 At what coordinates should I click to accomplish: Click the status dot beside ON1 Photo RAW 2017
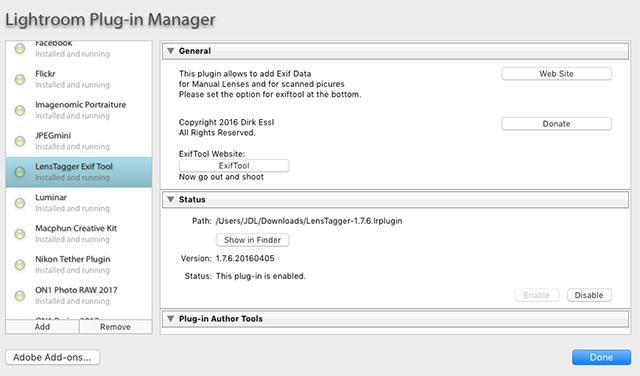[x=20, y=296]
